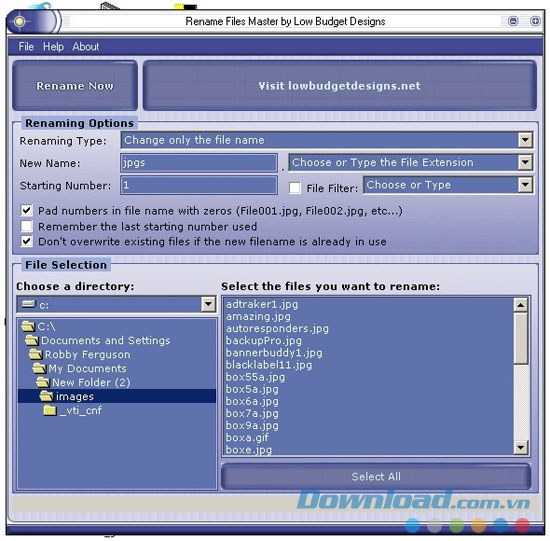The height and width of the screenshot is (541, 550).
Task: Open the File Extension dropdown
Action: pyautogui.click(x=525, y=162)
